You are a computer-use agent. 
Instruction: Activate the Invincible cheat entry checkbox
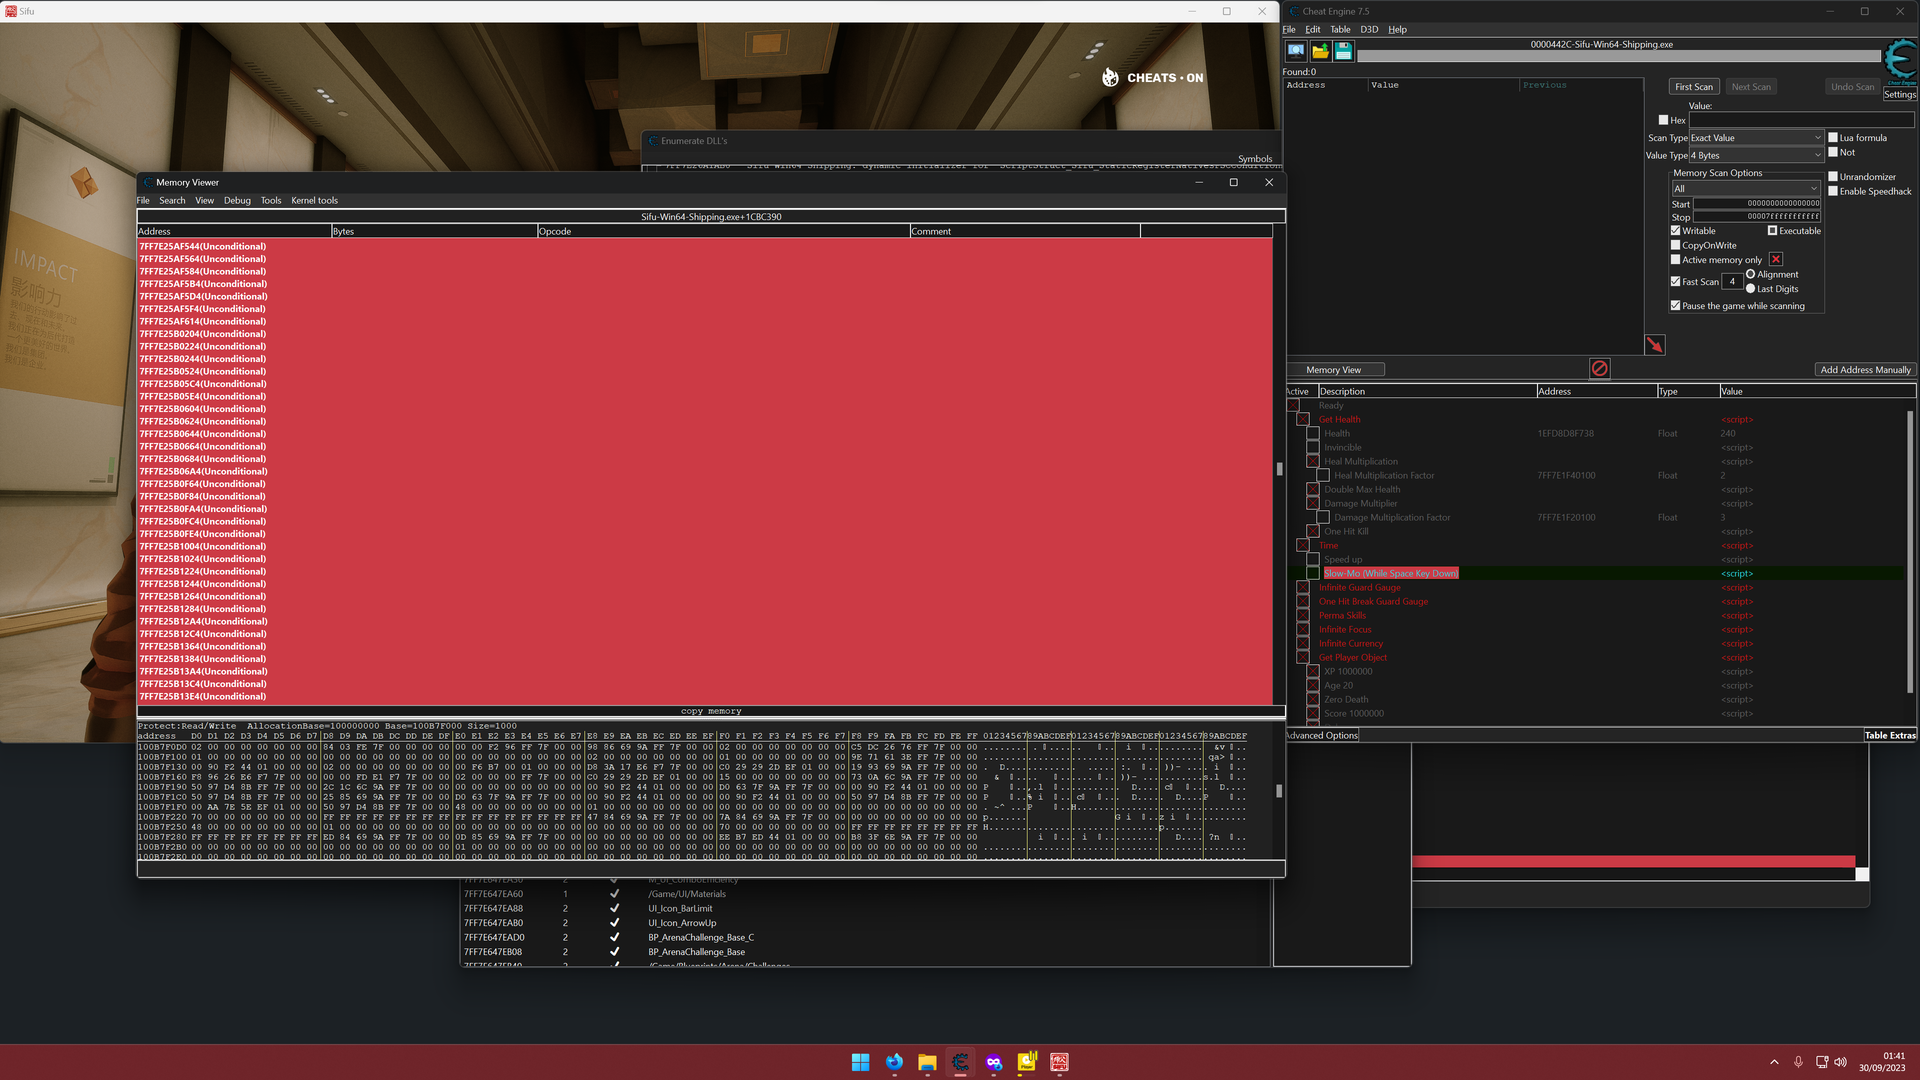coord(1313,447)
